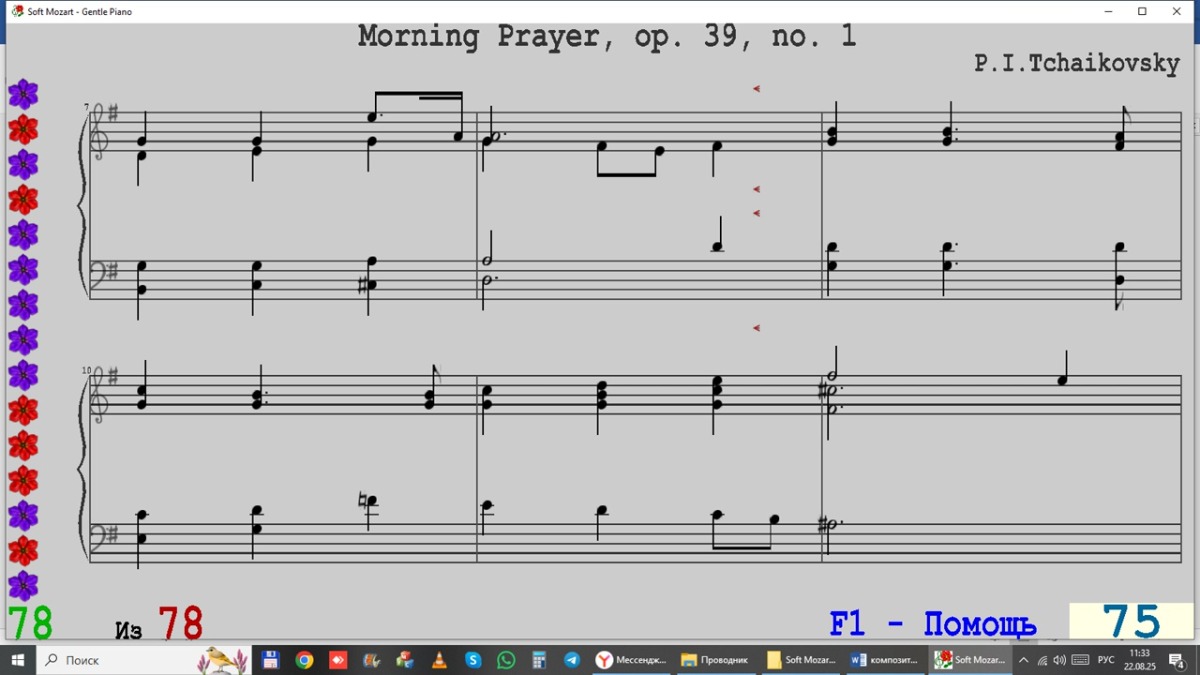Open the Calculator taskbar icon

pyautogui.click(x=539, y=660)
